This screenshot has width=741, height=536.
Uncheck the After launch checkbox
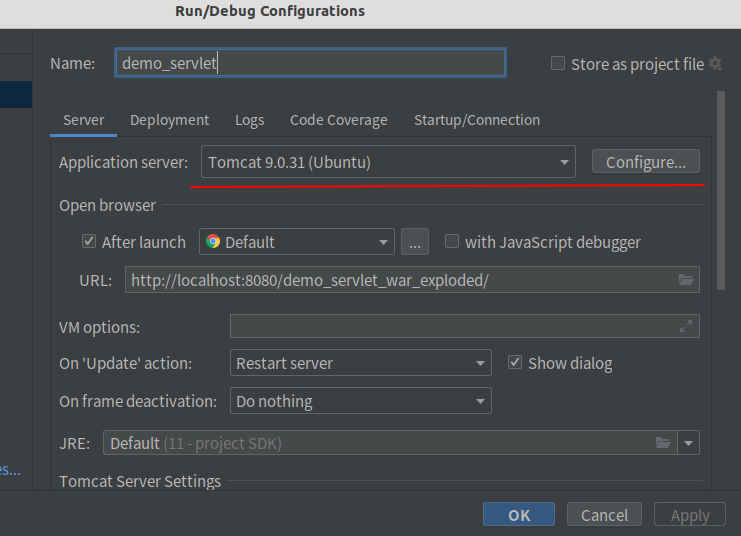(x=89, y=242)
